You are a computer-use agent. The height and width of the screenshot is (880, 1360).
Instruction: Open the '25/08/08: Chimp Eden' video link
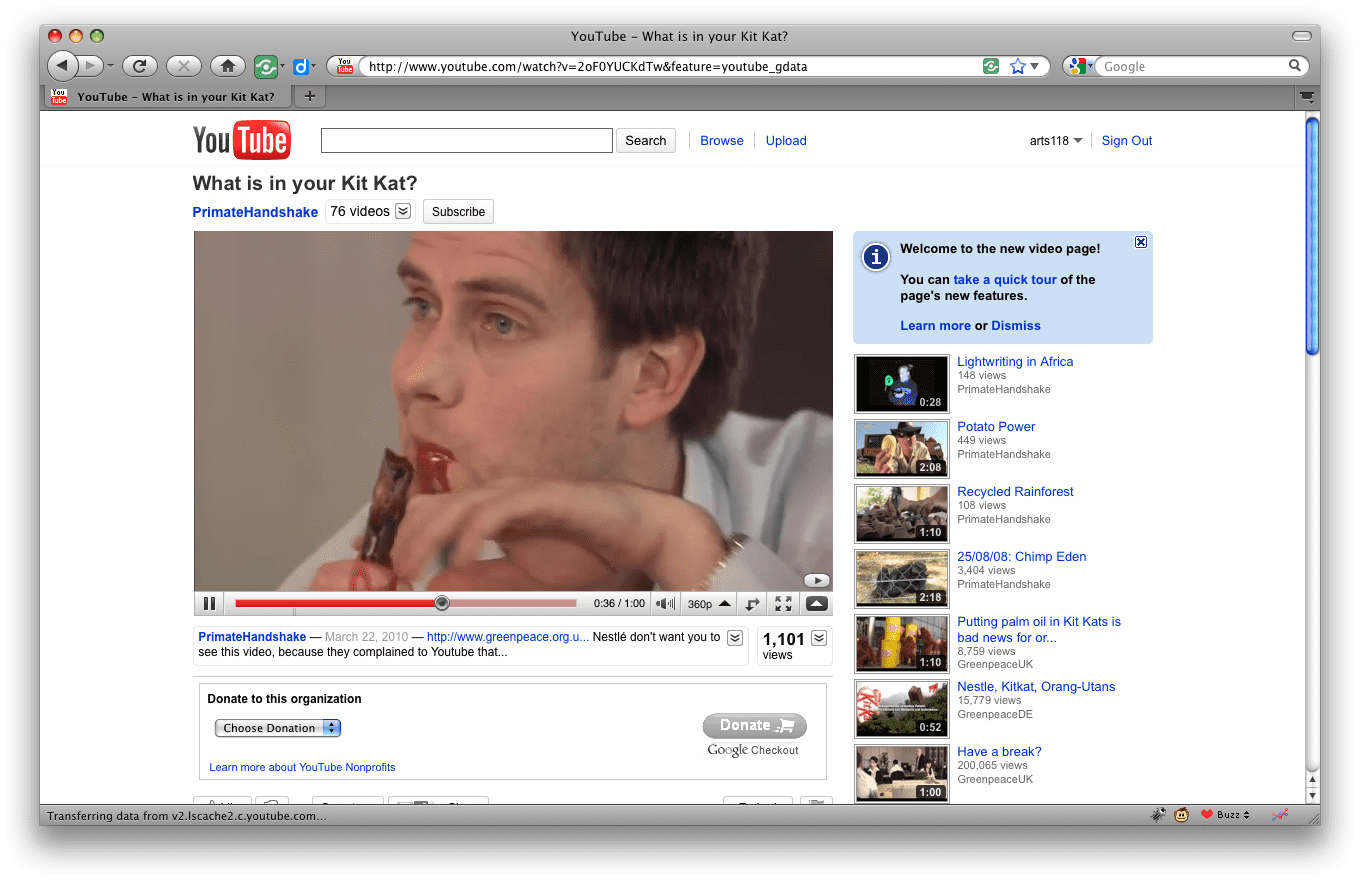tap(1021, 557)
